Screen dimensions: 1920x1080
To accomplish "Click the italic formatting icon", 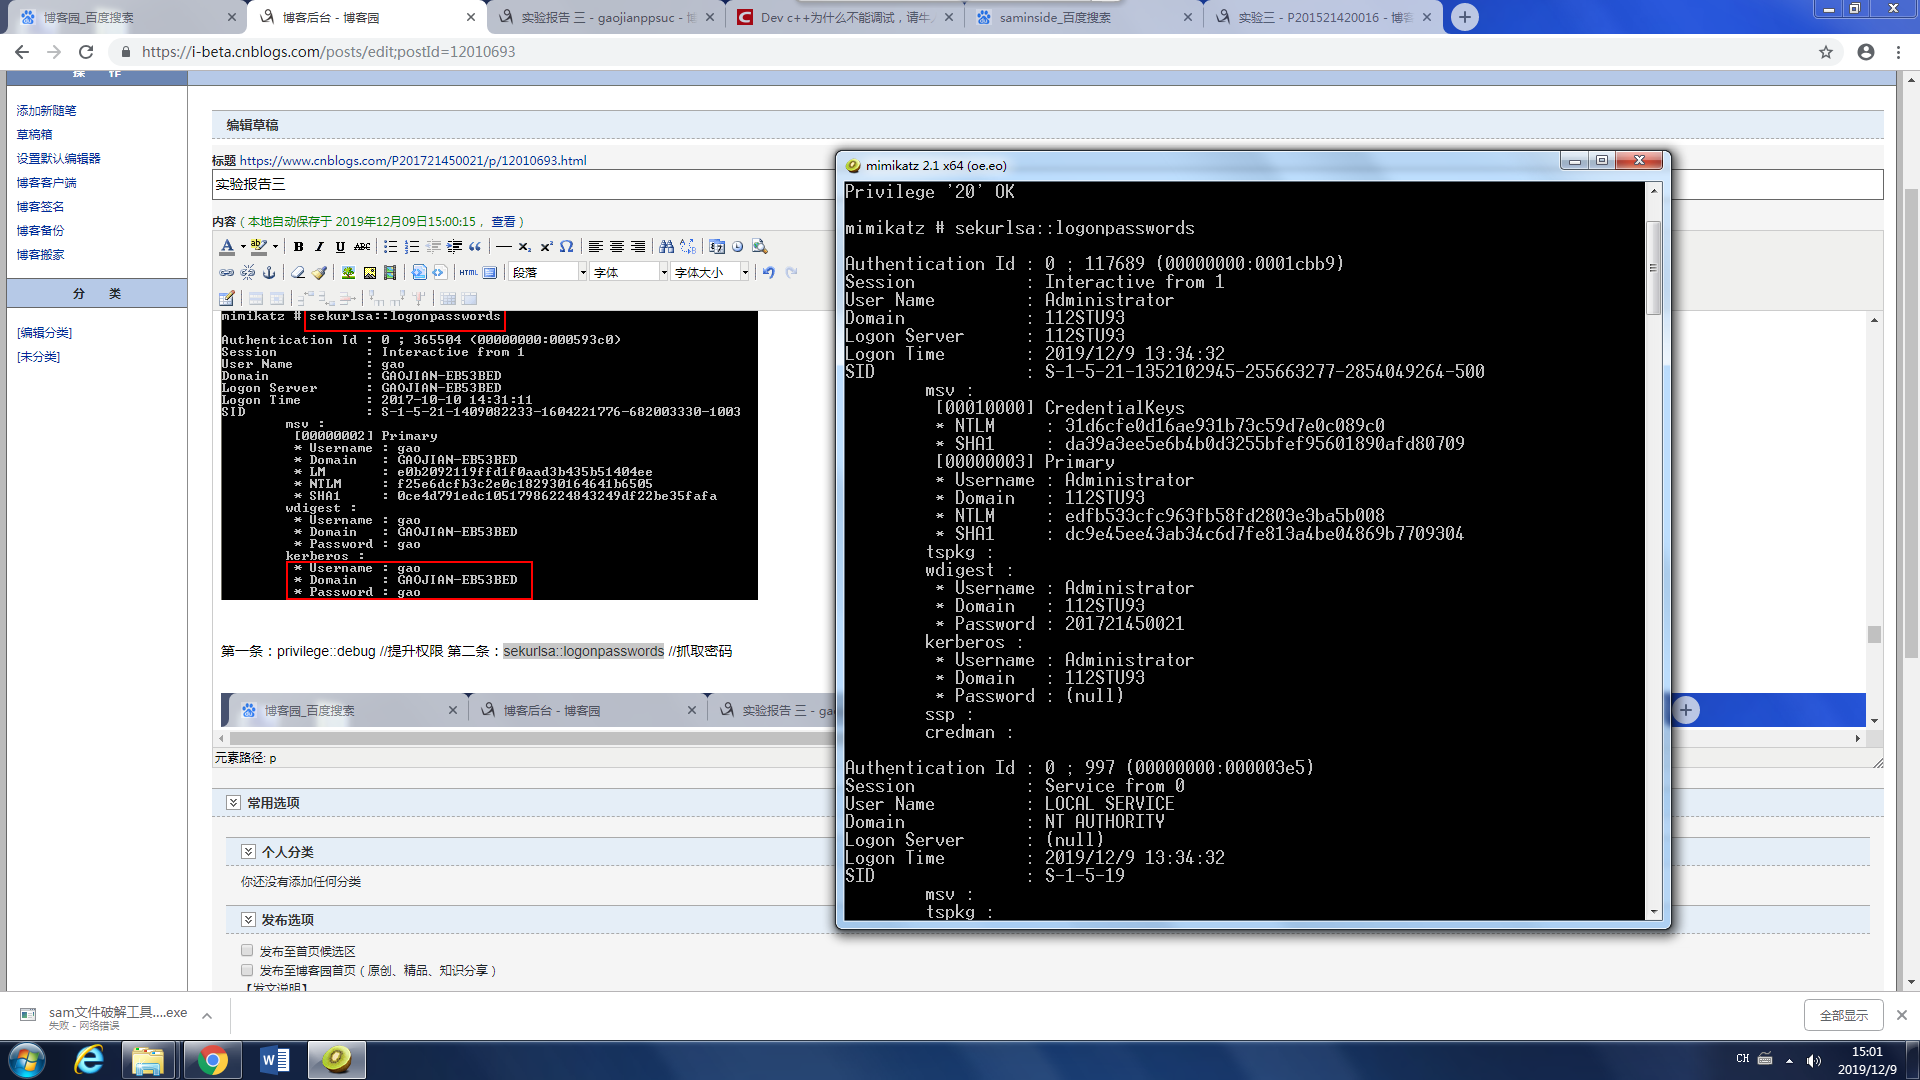I will [x=319, y=247].
